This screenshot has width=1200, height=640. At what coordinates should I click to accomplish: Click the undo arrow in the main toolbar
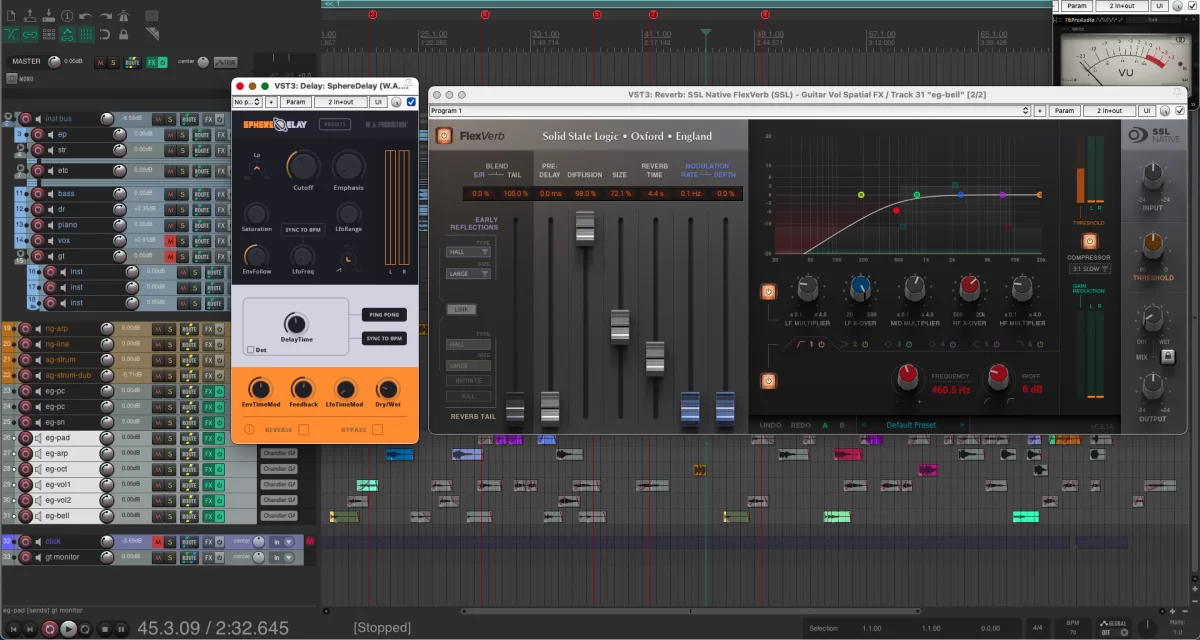[84, 17]
